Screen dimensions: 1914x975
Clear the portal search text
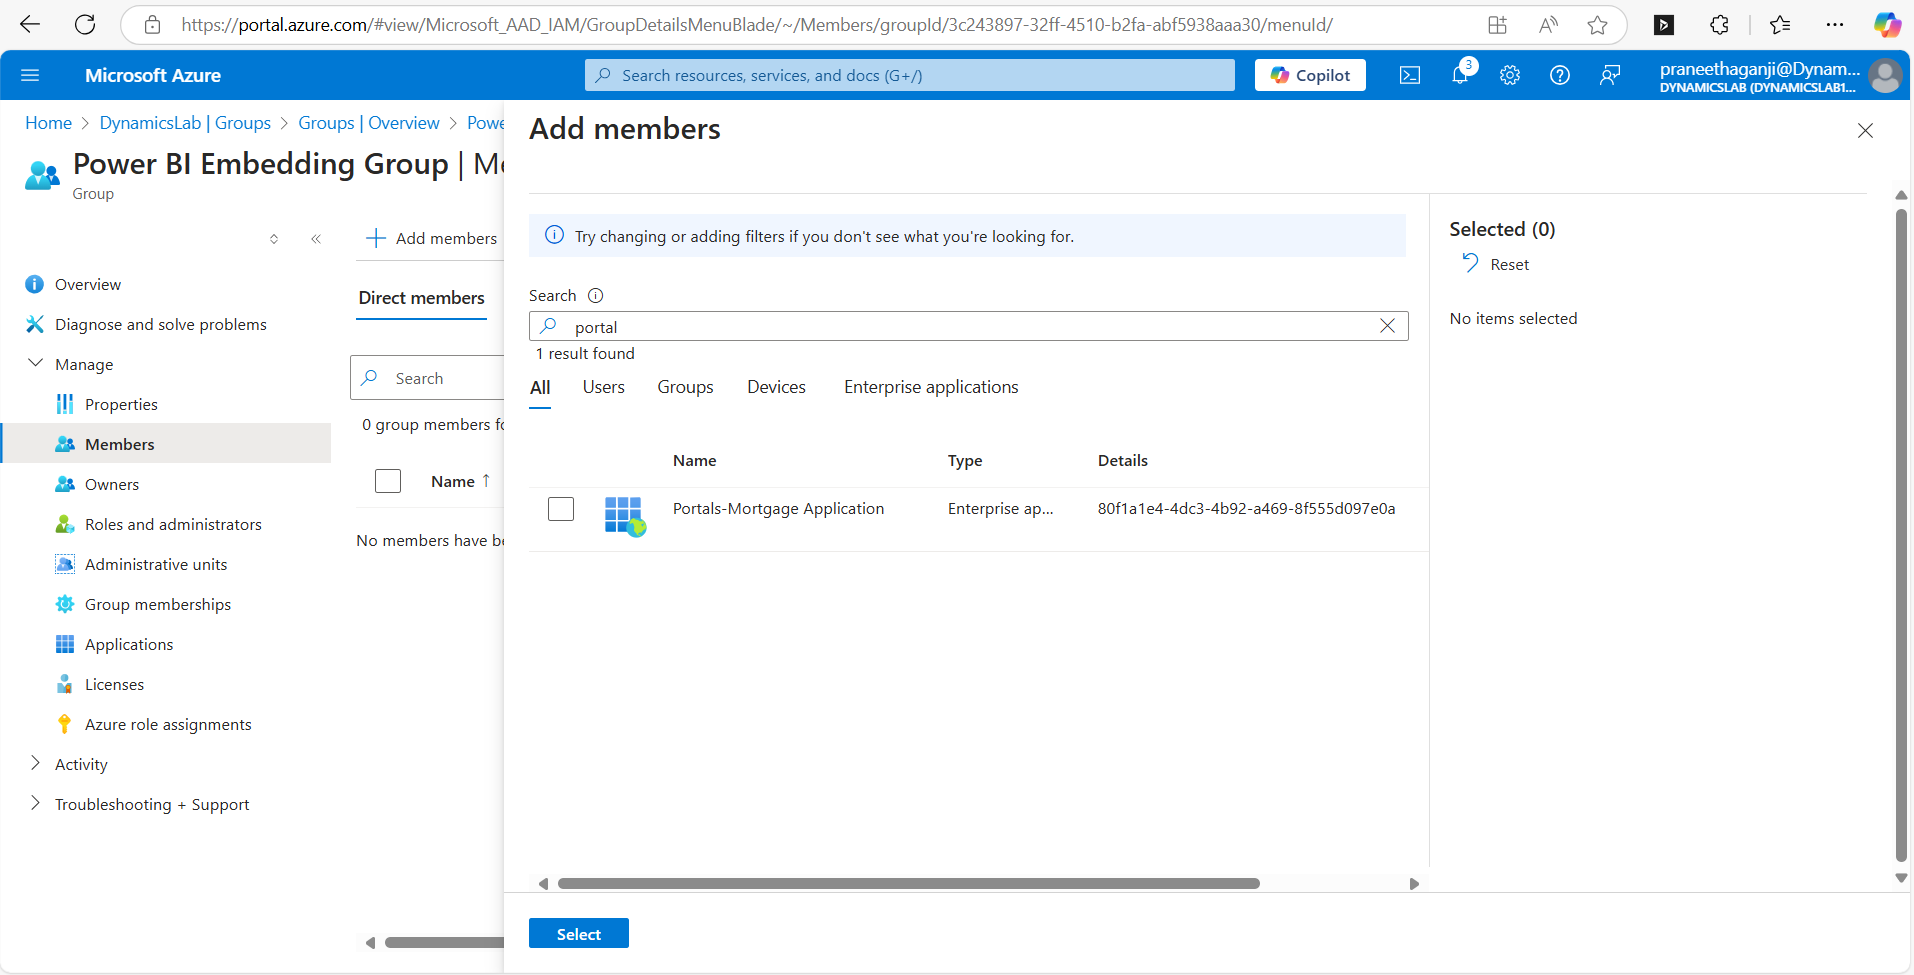[x=1387, y=326]
